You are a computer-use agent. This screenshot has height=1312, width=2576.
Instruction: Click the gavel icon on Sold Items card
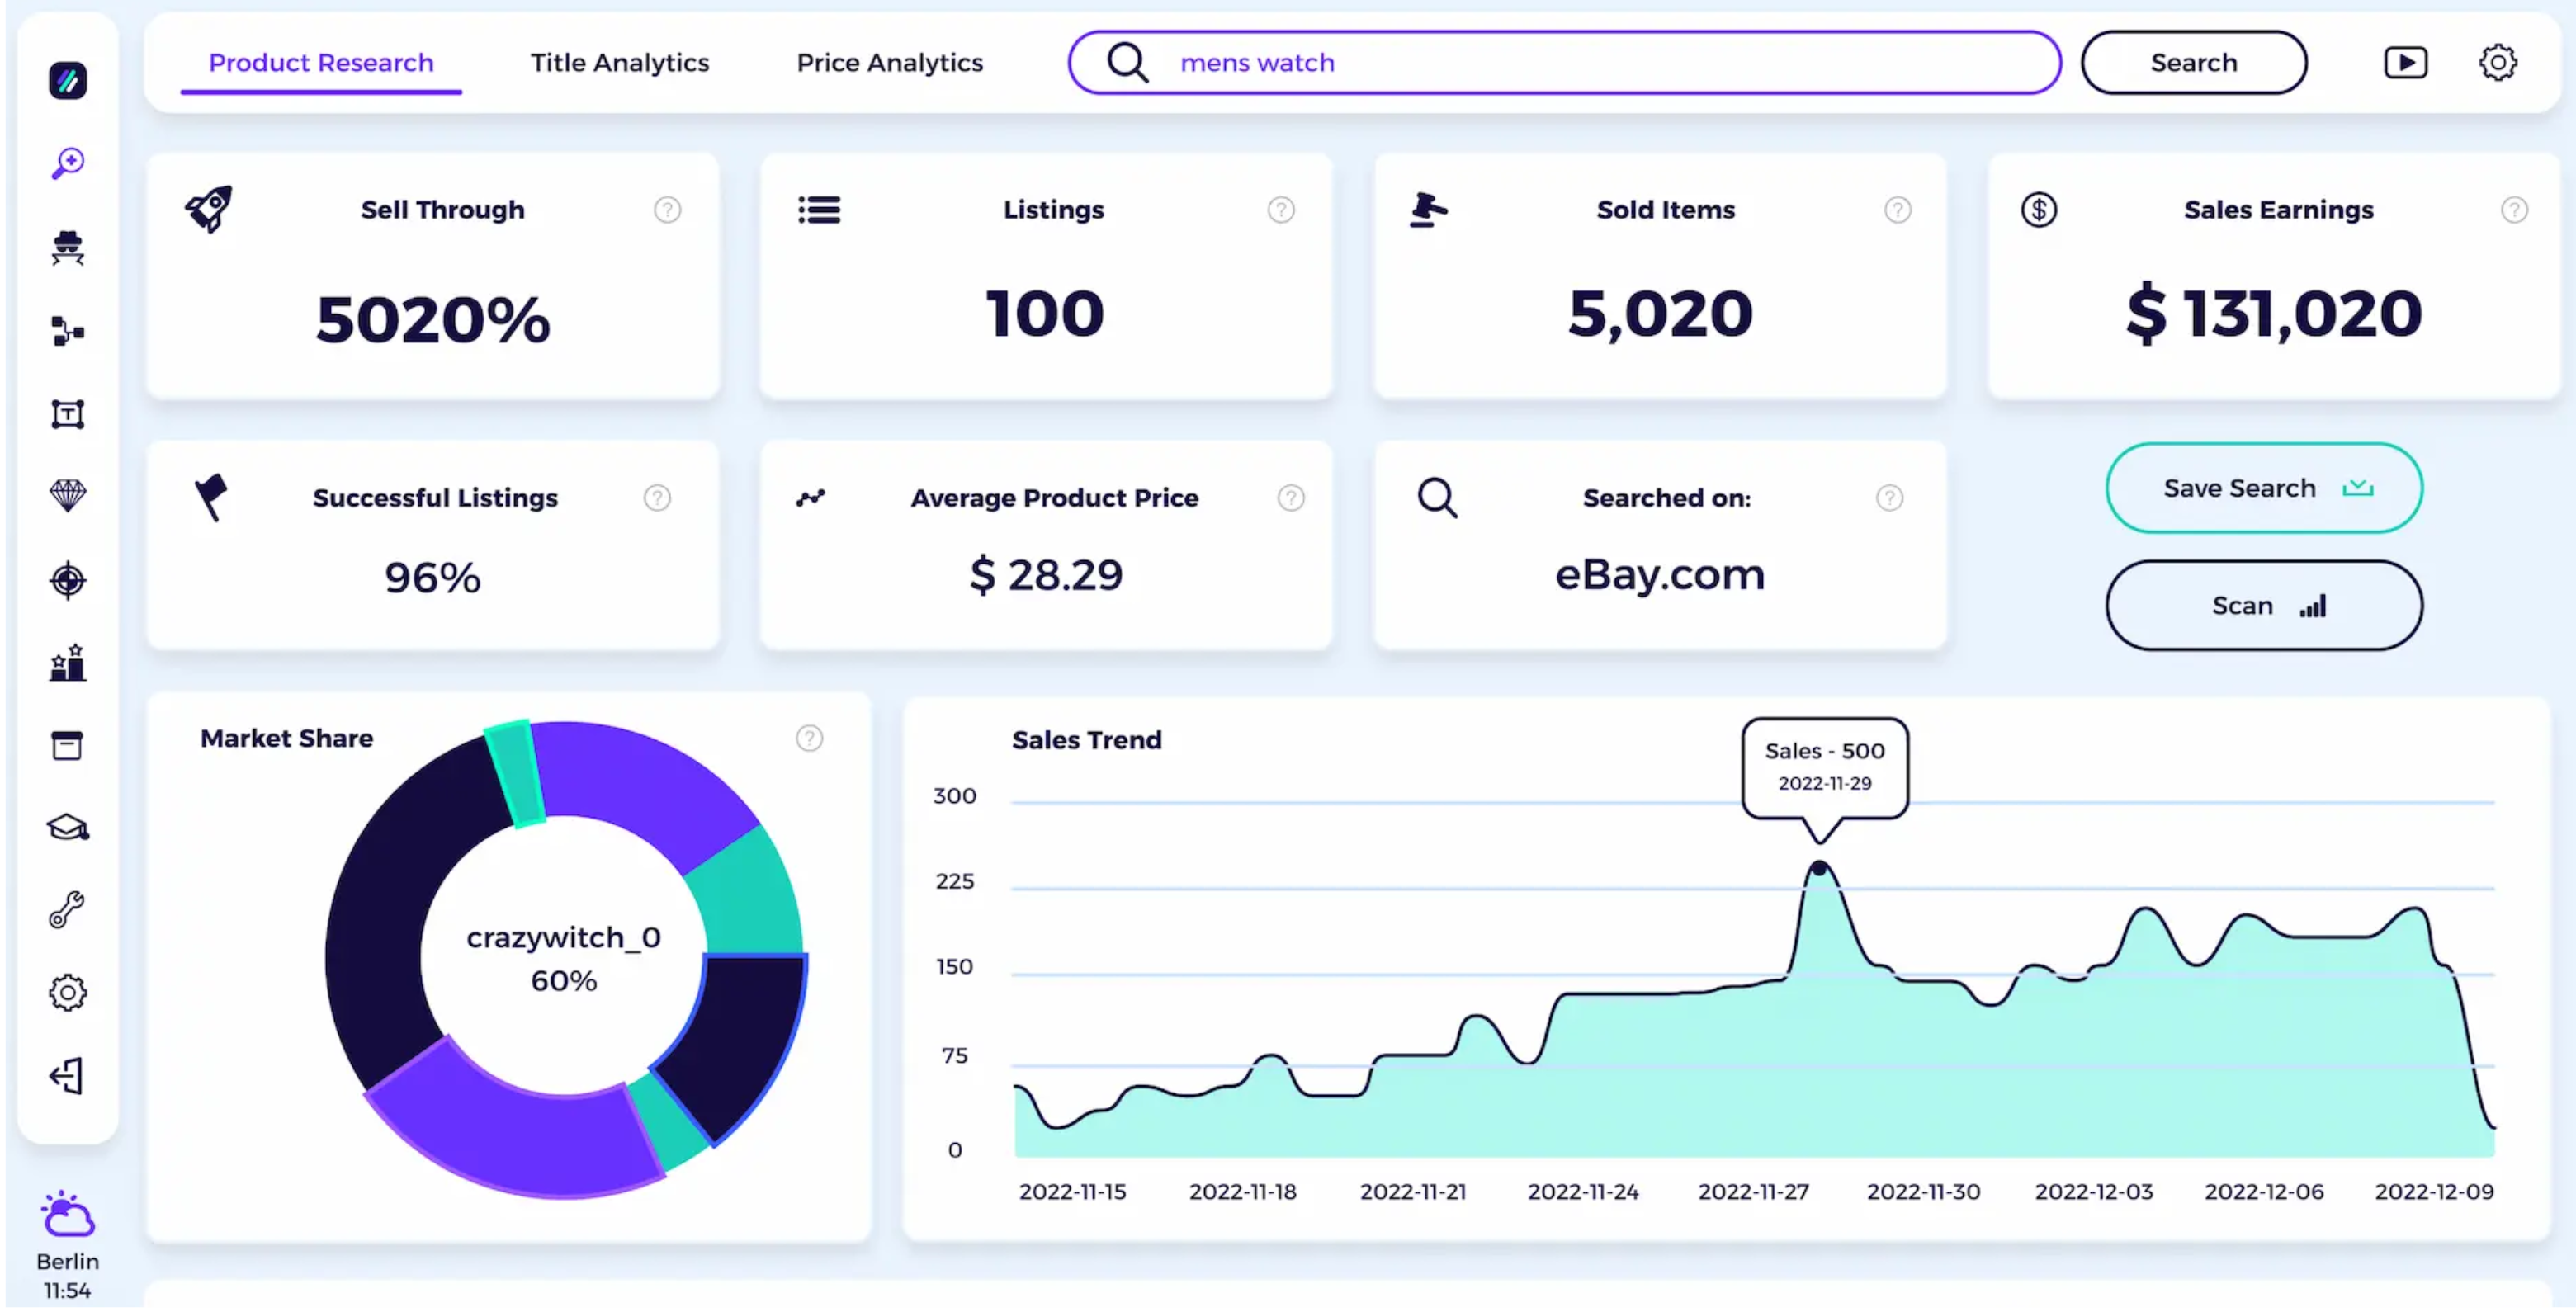pos(1428,210)
